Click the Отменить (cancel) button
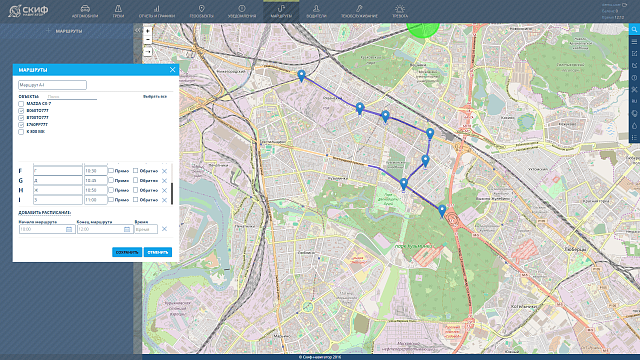Viewport: 640px width, 360px height. [x=158, y=252]
